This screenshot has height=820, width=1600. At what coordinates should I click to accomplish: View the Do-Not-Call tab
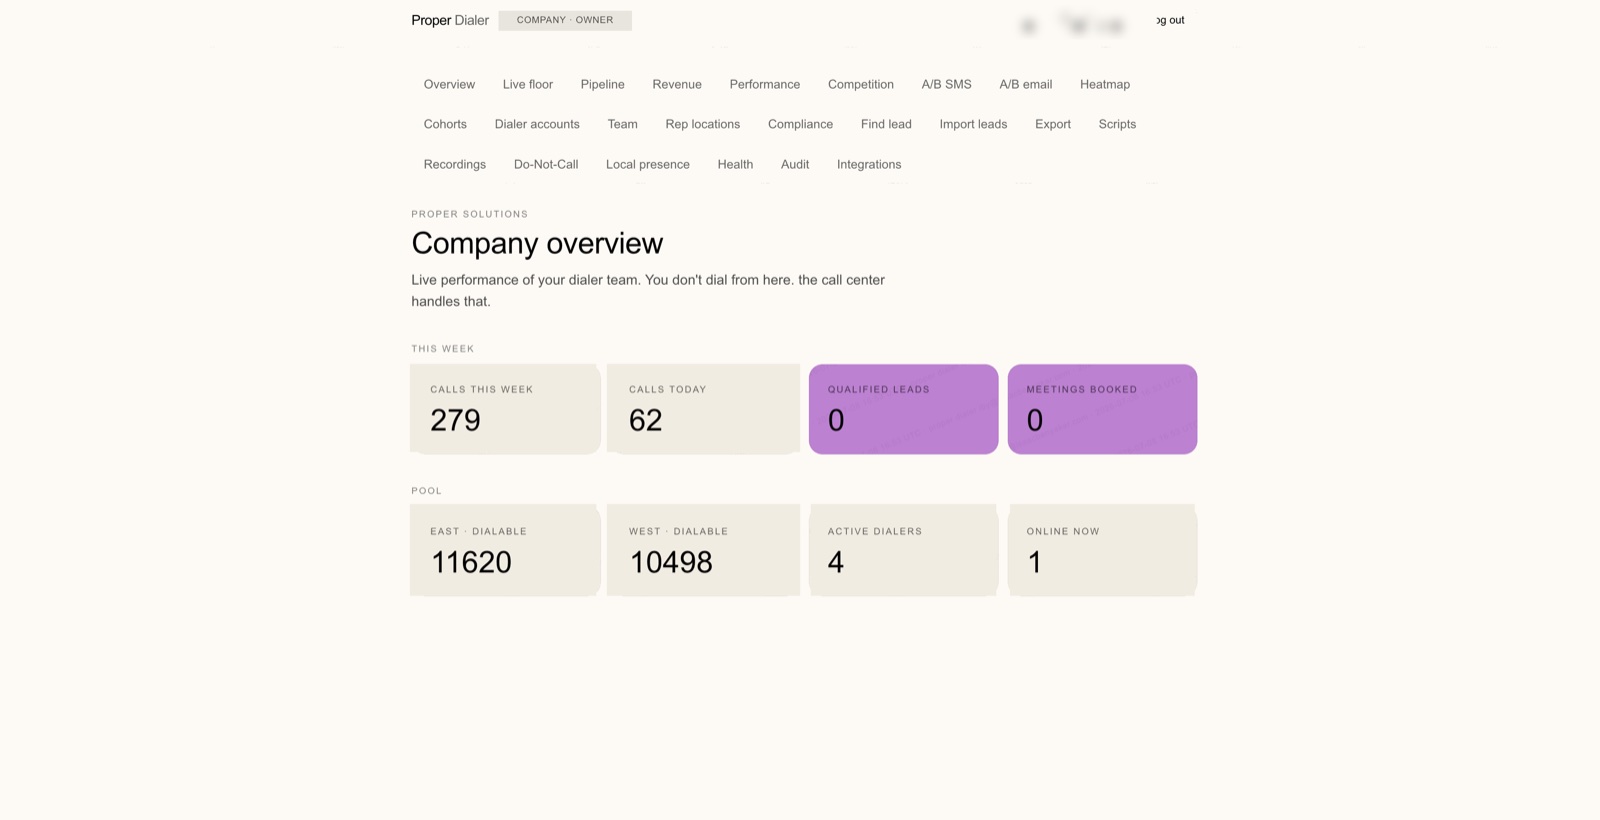[546, 164]
